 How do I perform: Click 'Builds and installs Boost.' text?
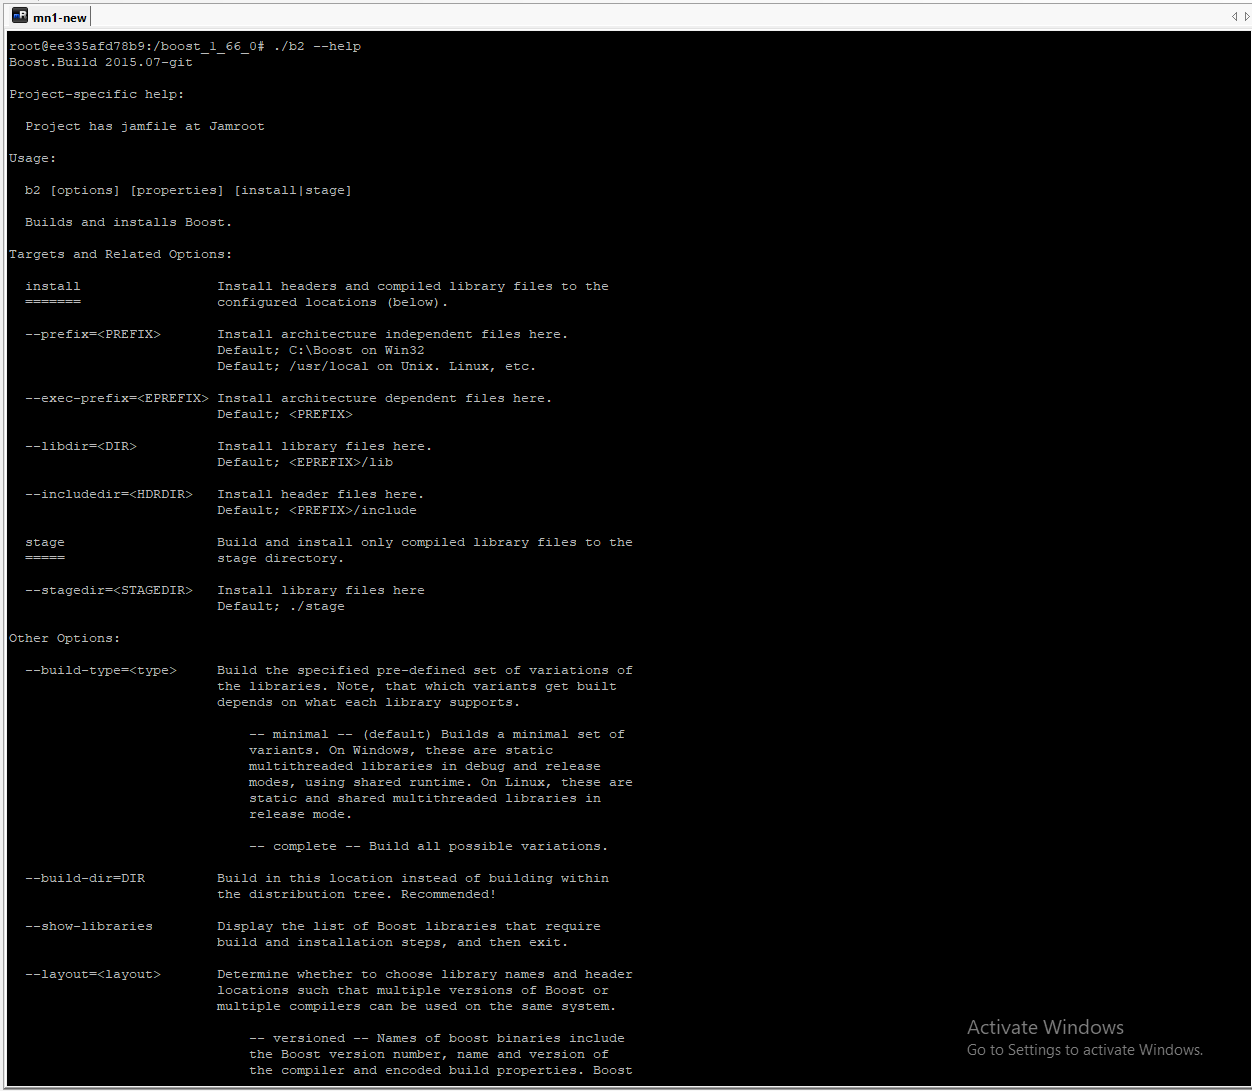(x=128, y=222)
